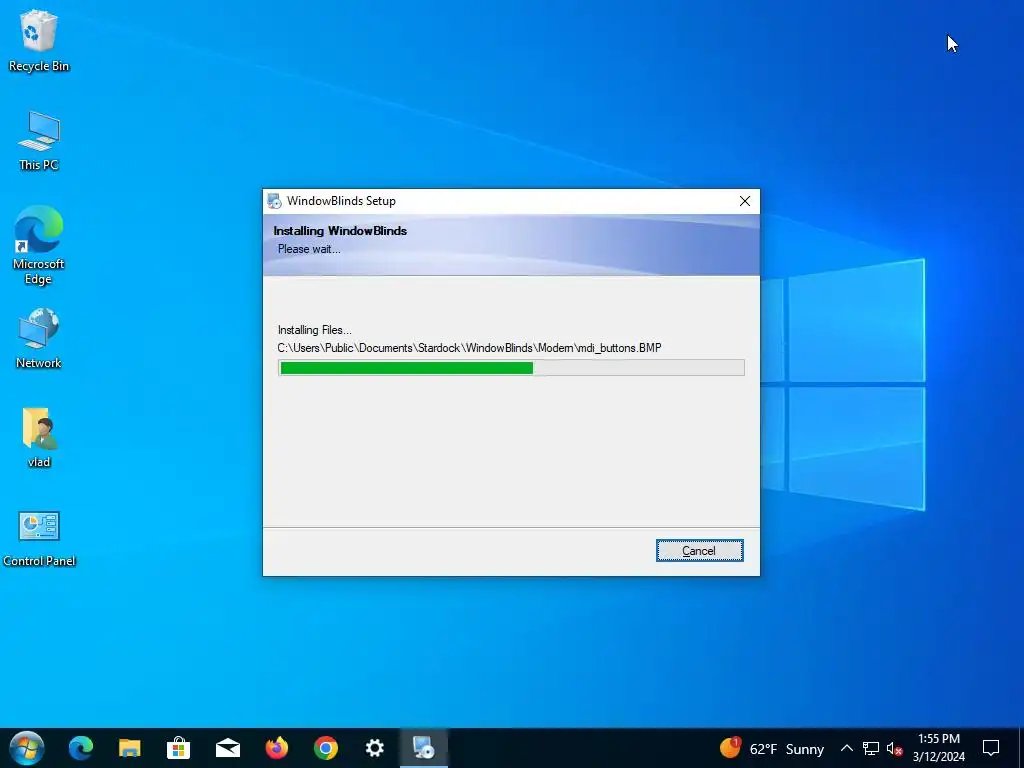The height and width of the screenshot is (768, 1024).
Task: Open Microsoft Store from the taskbar
Action: tap(178, 748)
